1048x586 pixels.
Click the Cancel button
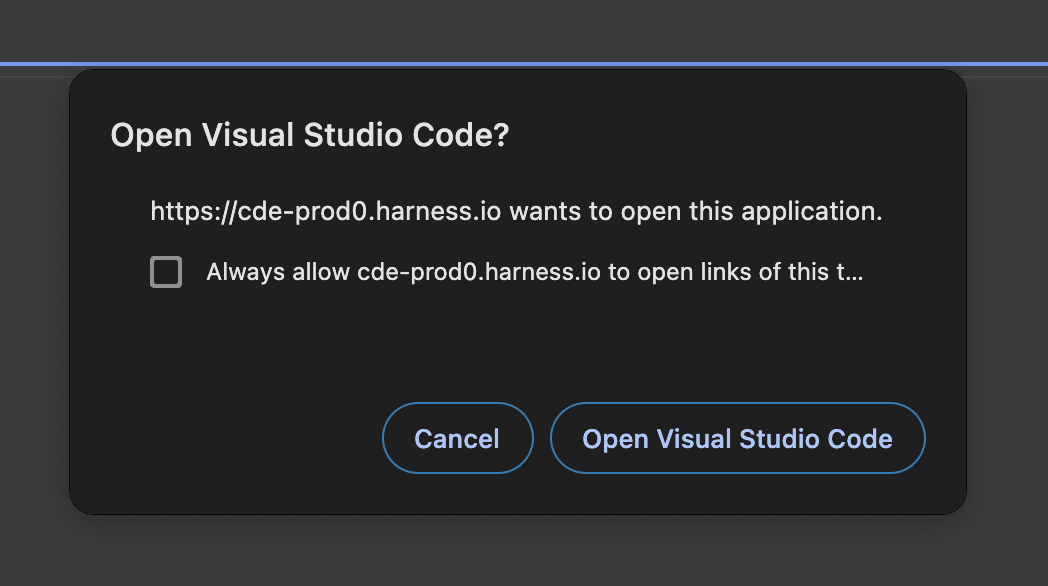[457, 438]
